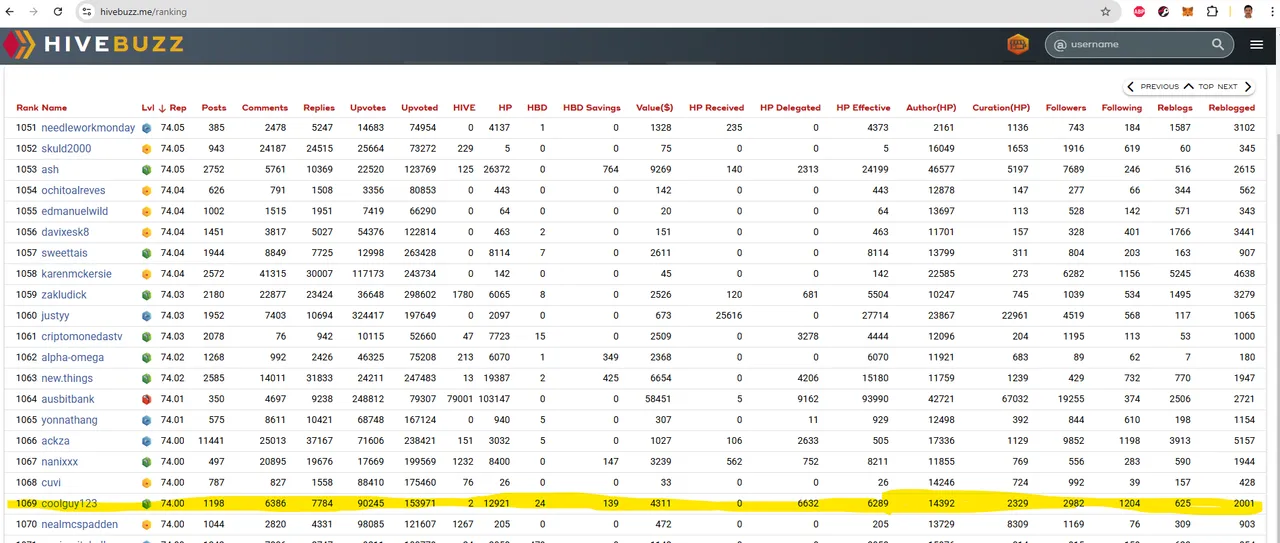Go back with the browser back arrow

coord(11,12)
